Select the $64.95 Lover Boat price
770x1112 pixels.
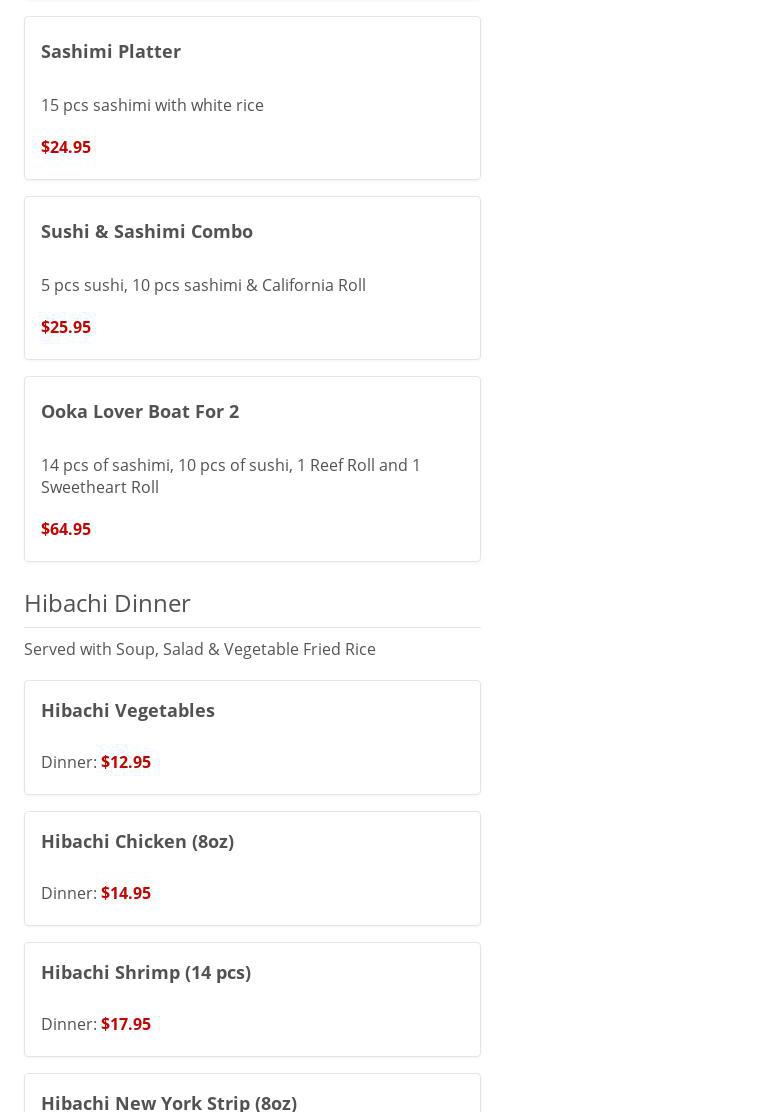[66, 529]
